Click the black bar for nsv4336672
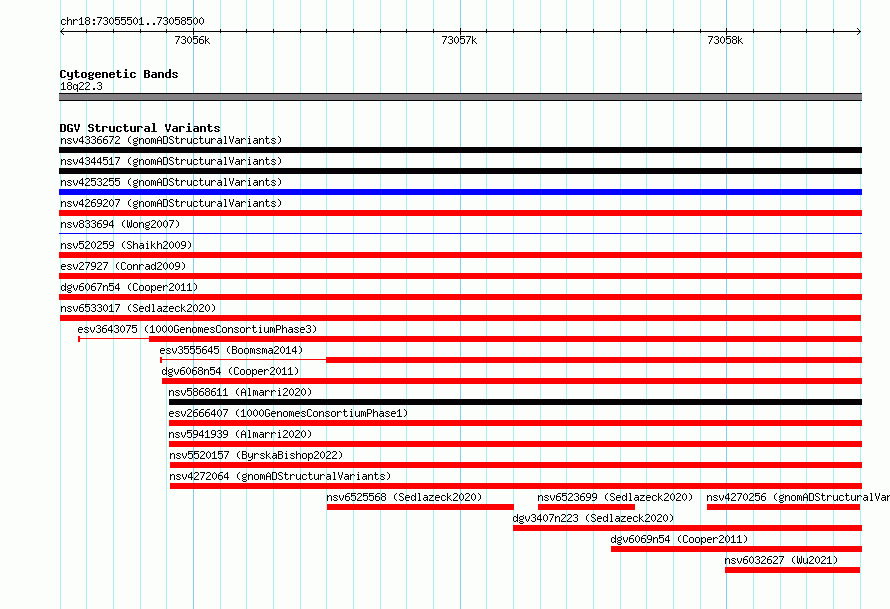890x609 pixels. [460, 150]
